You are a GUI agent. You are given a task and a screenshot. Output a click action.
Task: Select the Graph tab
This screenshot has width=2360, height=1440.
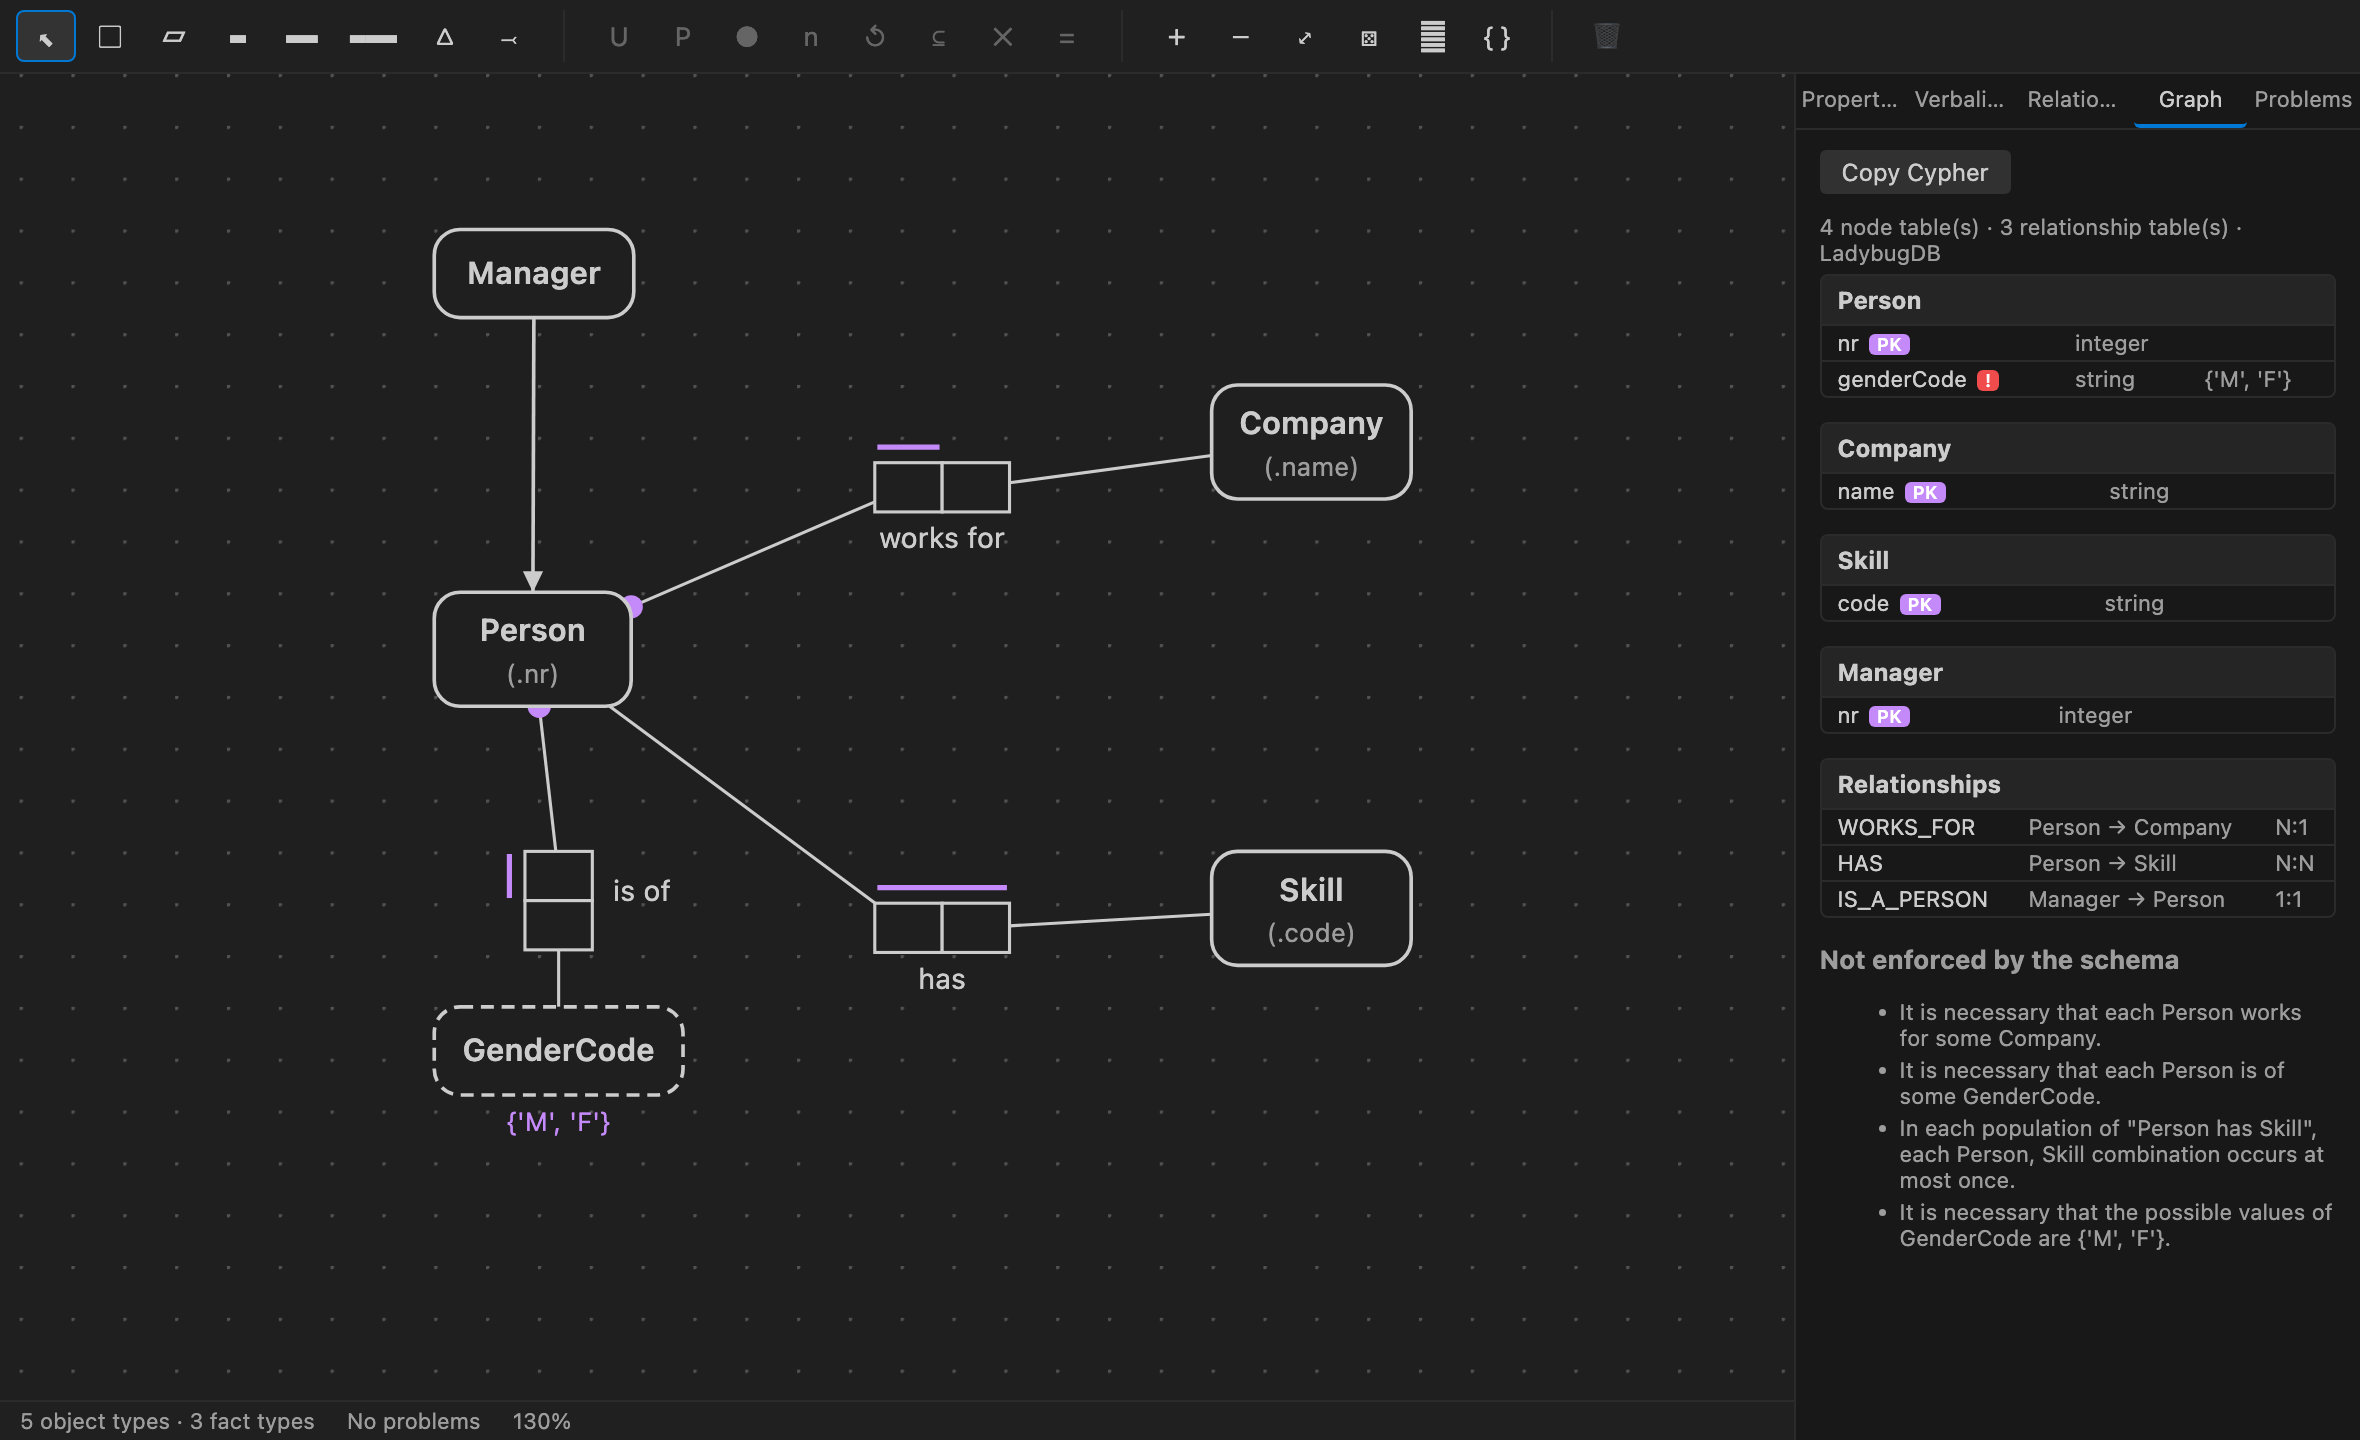click(x=2190, y=99)
